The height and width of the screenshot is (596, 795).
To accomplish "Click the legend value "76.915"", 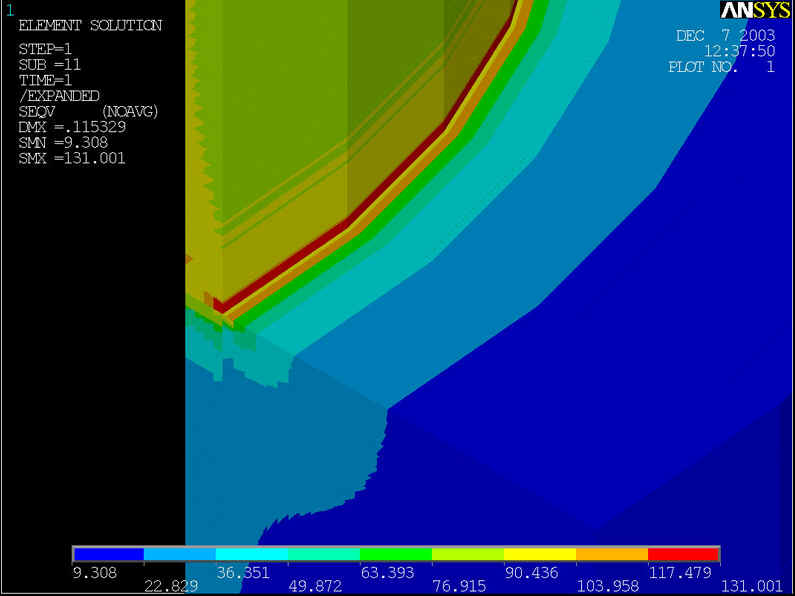I will pos(459,587).
